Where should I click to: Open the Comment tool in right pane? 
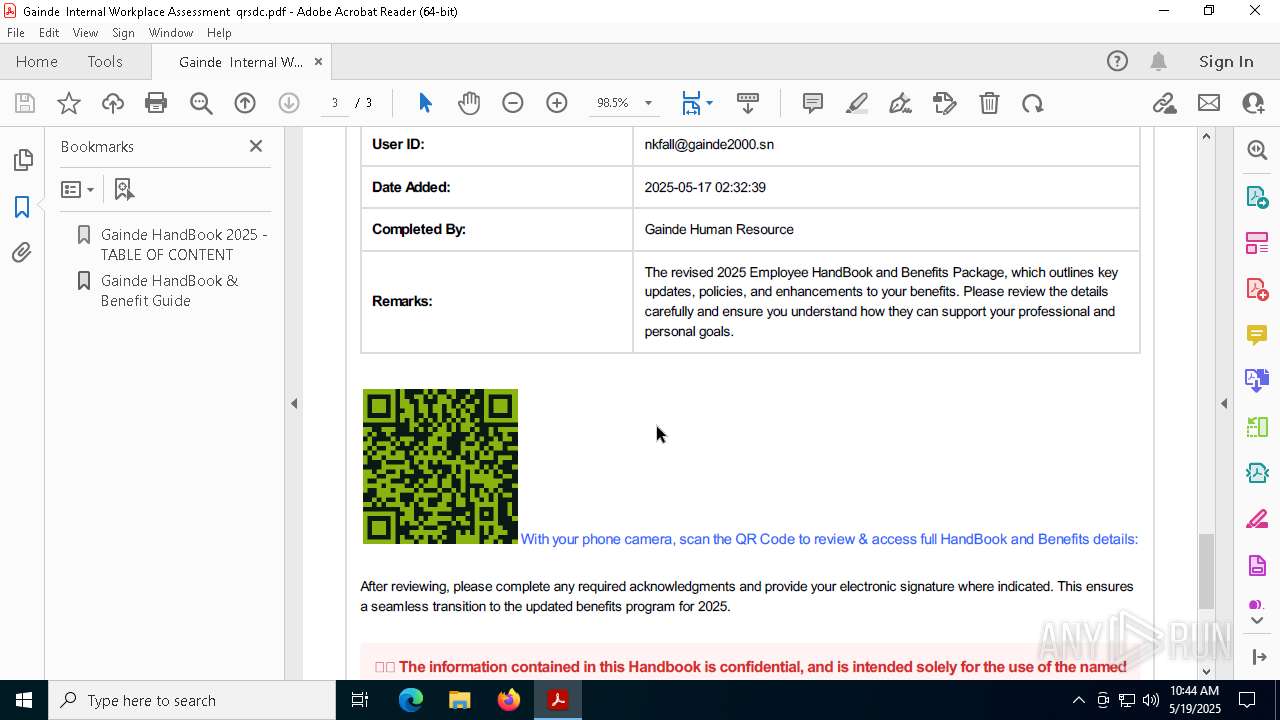pyautogui.click(x=1257, y=335)
